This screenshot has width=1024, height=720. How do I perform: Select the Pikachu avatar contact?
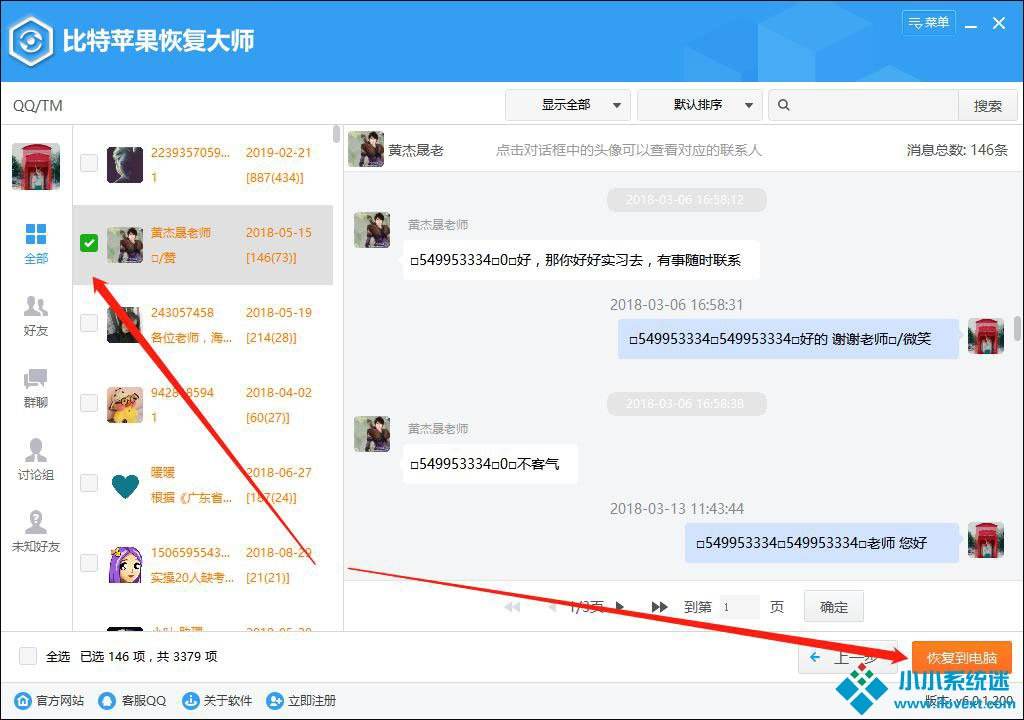pos(125,405)
